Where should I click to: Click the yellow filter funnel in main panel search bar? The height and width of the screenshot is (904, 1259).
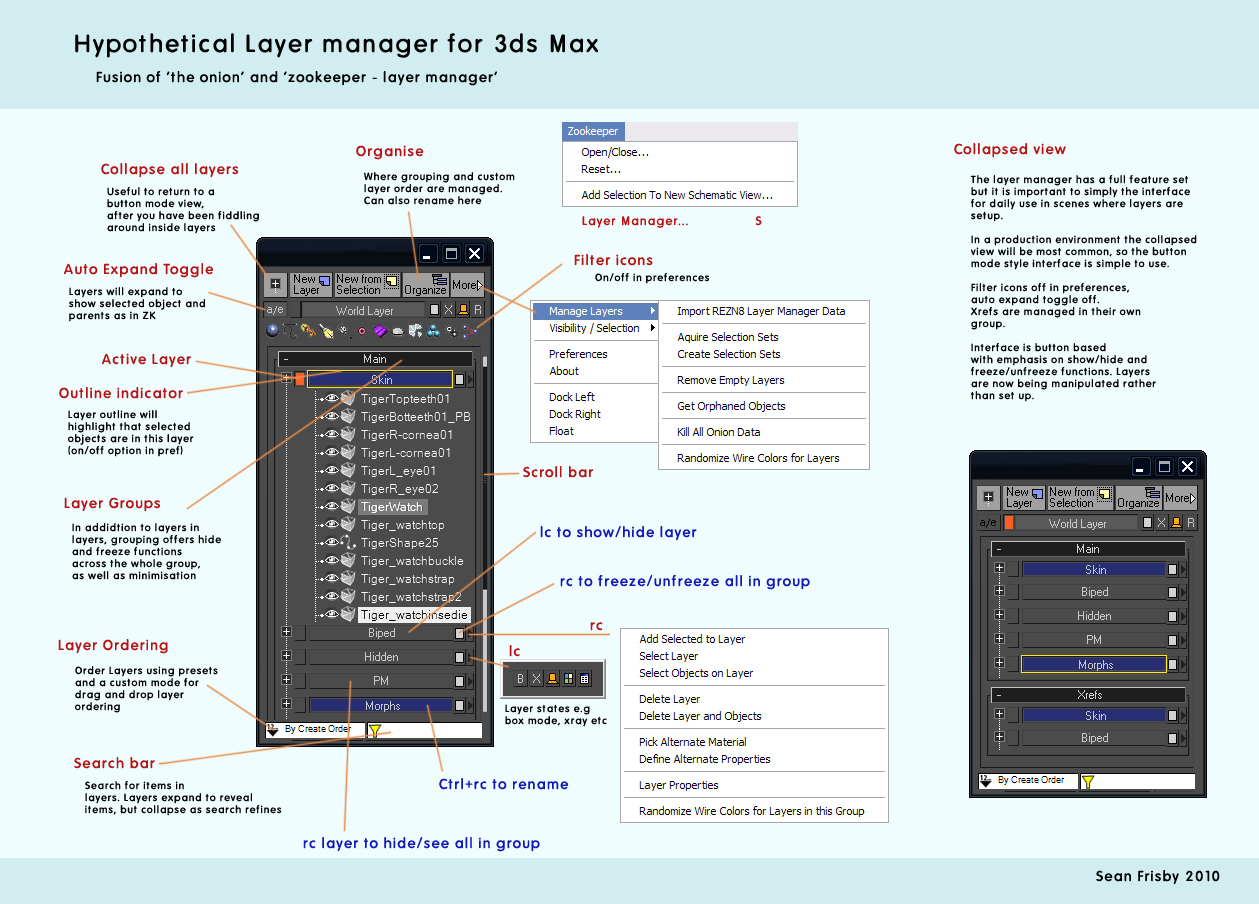[375, 731]
